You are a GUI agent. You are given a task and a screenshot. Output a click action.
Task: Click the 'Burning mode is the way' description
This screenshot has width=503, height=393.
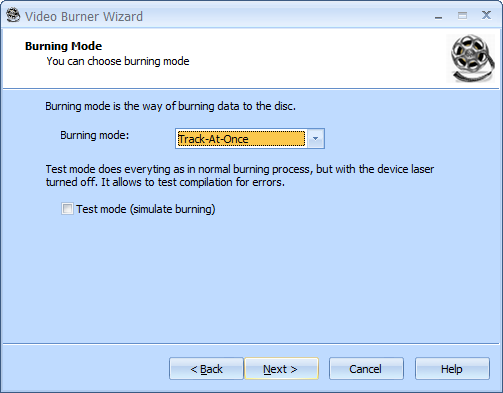point(170,106)
